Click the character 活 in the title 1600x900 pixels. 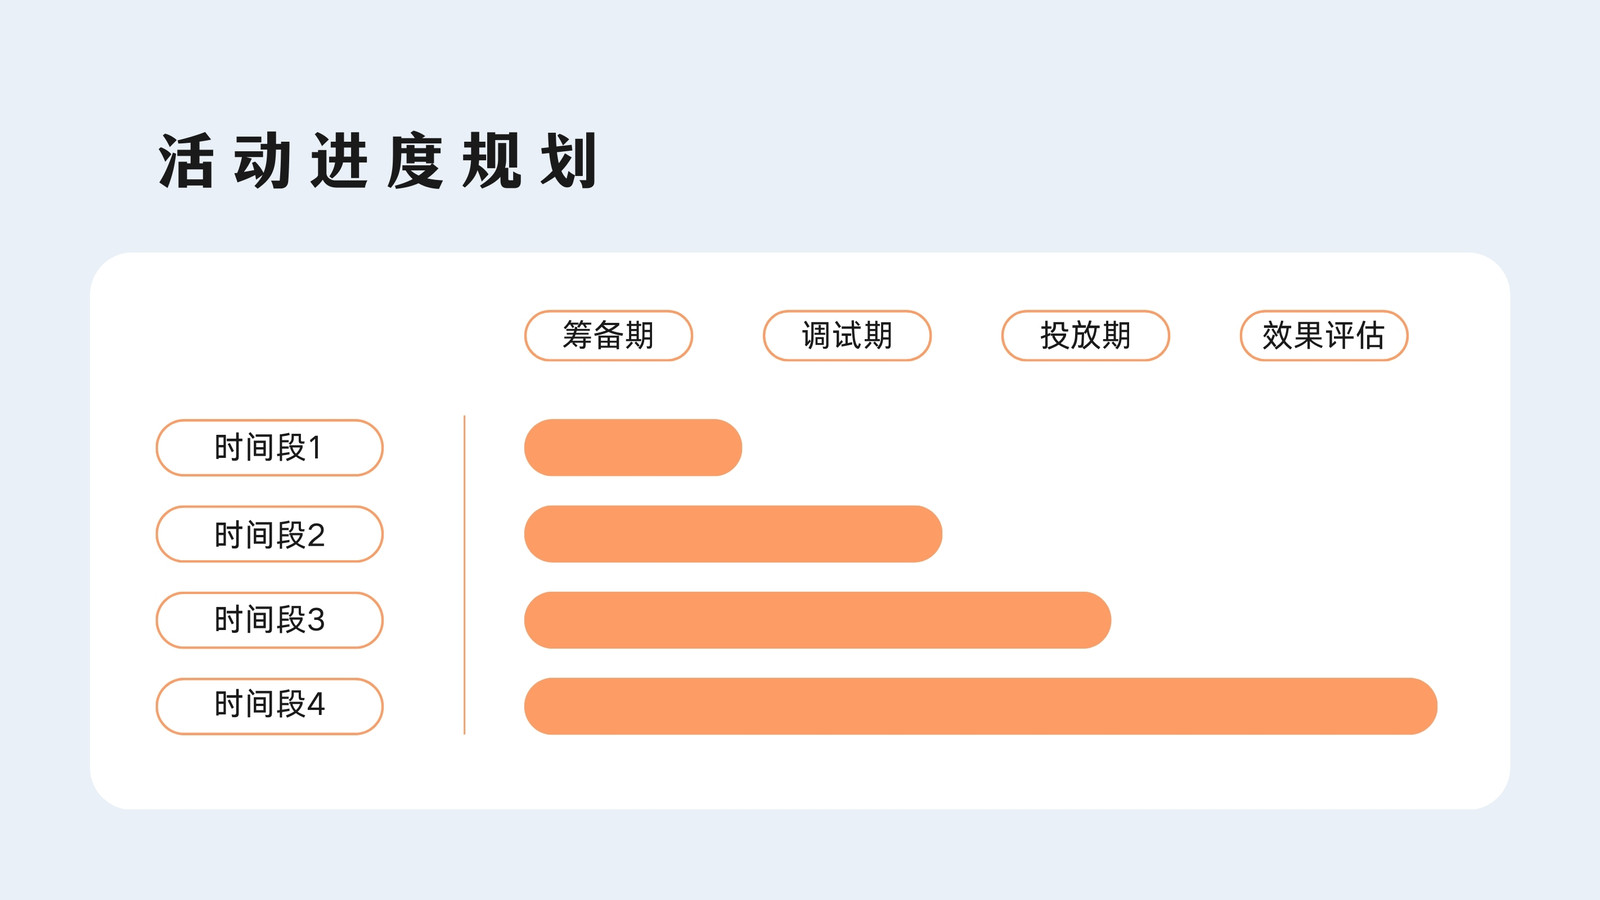pos(186,161)
